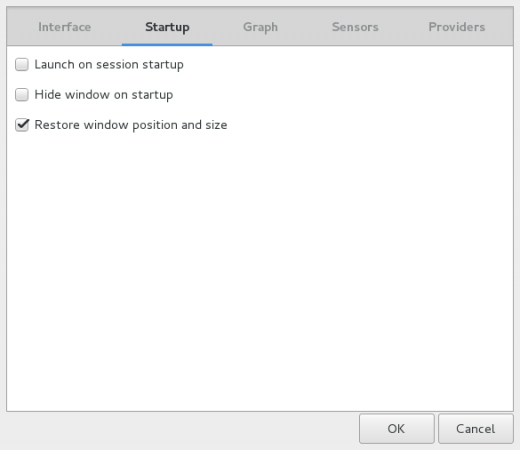
Task: Confirm preferences with the OK button
Action: pos(397,429)
